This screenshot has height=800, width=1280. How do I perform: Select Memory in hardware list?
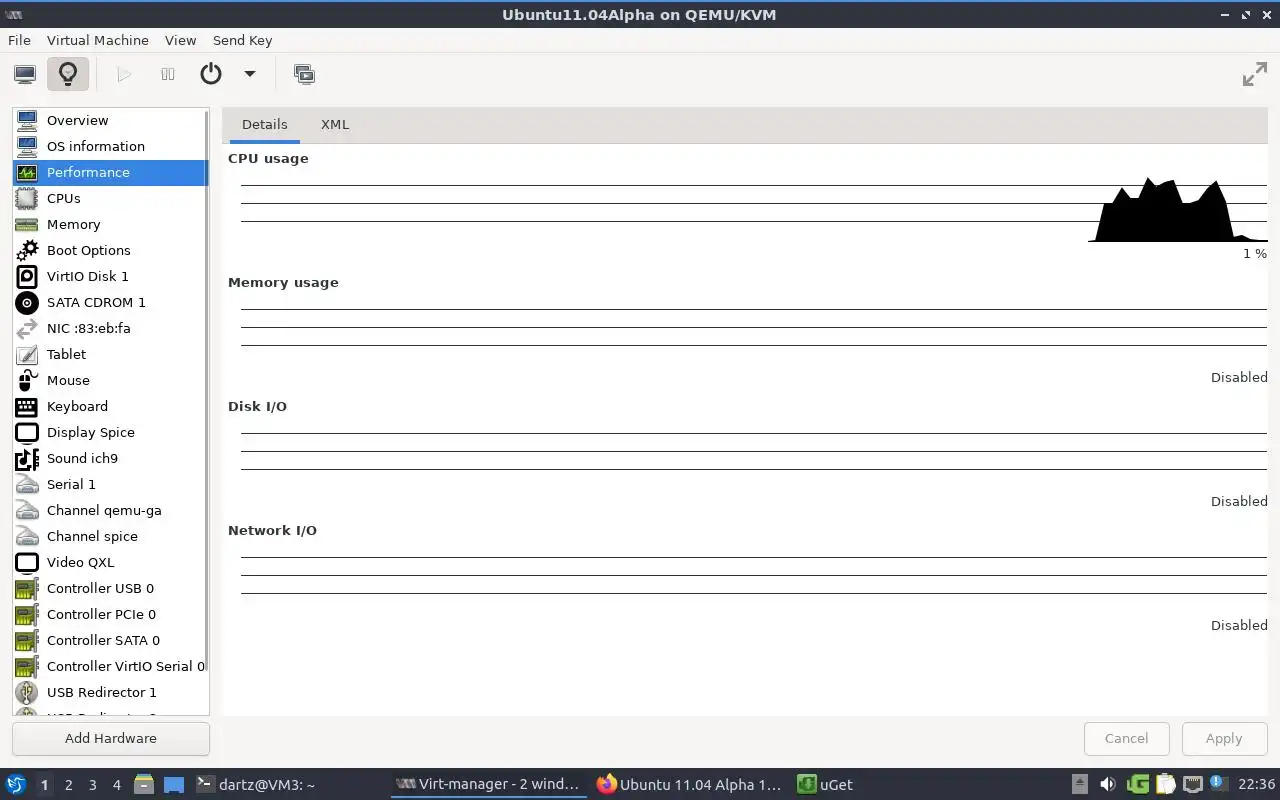pos(109,224)
